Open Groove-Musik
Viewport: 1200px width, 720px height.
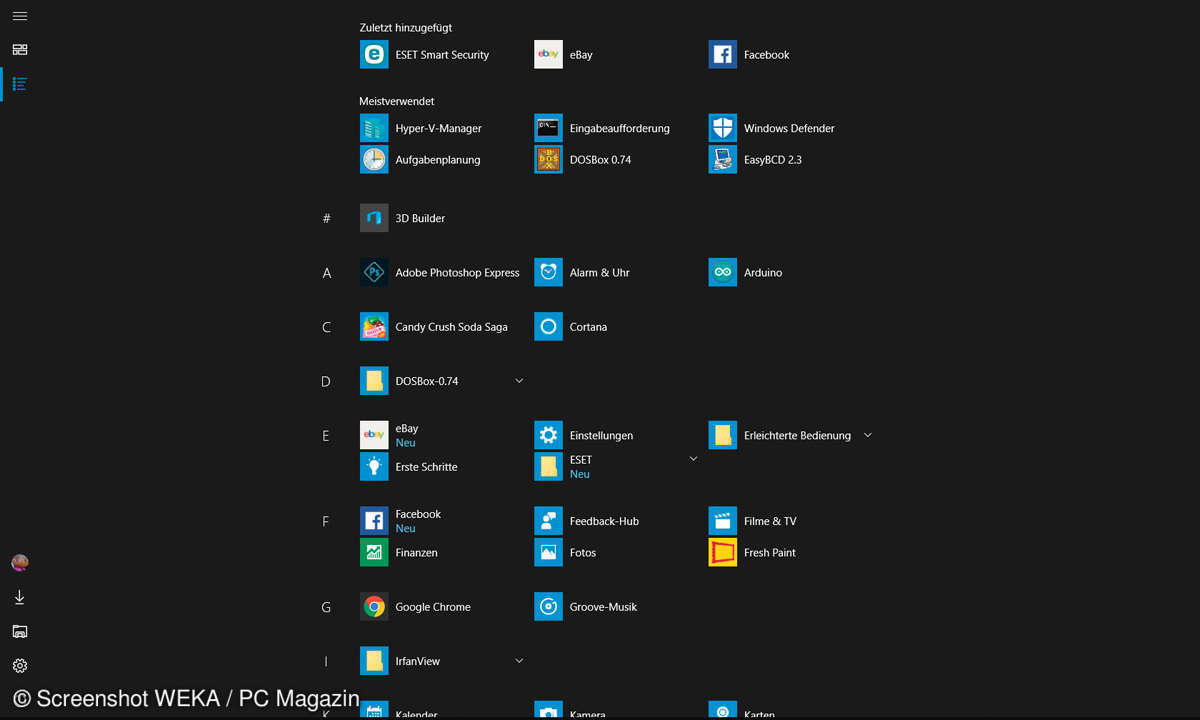586,606
